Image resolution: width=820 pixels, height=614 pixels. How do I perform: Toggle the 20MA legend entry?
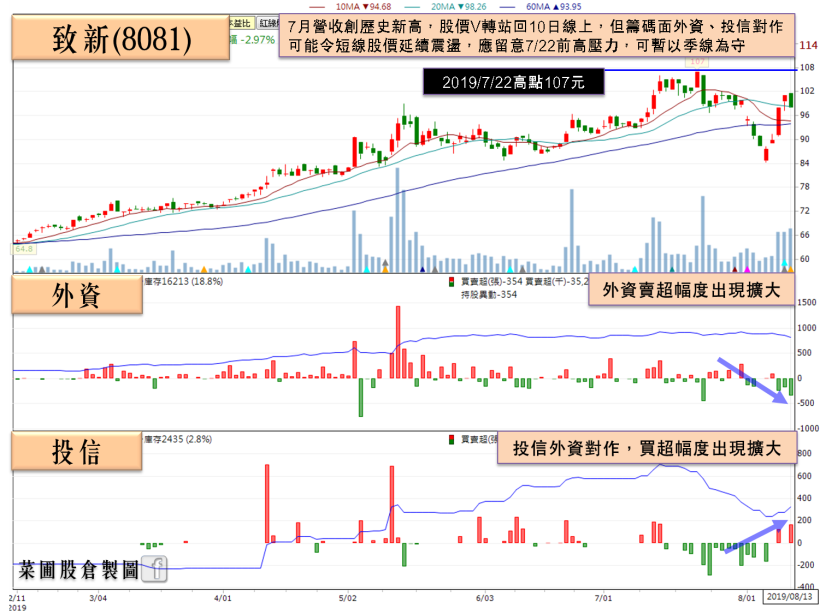pos(446,6)
